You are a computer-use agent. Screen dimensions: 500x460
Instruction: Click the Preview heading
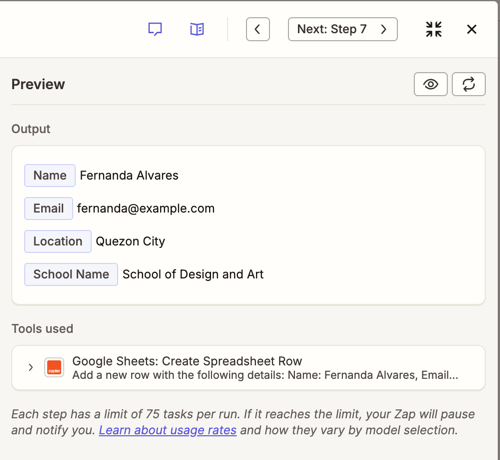(38, 84)
